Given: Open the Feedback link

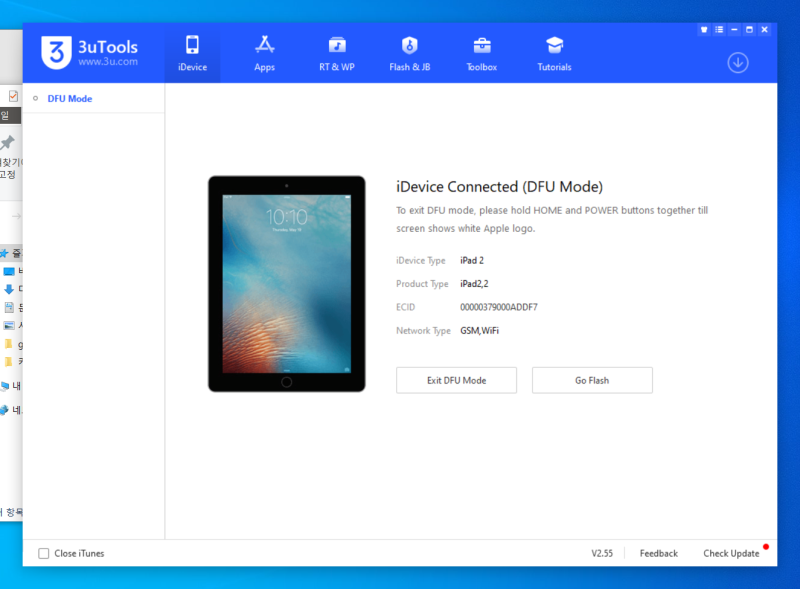Looking at the screenshot, I should 658,552.
